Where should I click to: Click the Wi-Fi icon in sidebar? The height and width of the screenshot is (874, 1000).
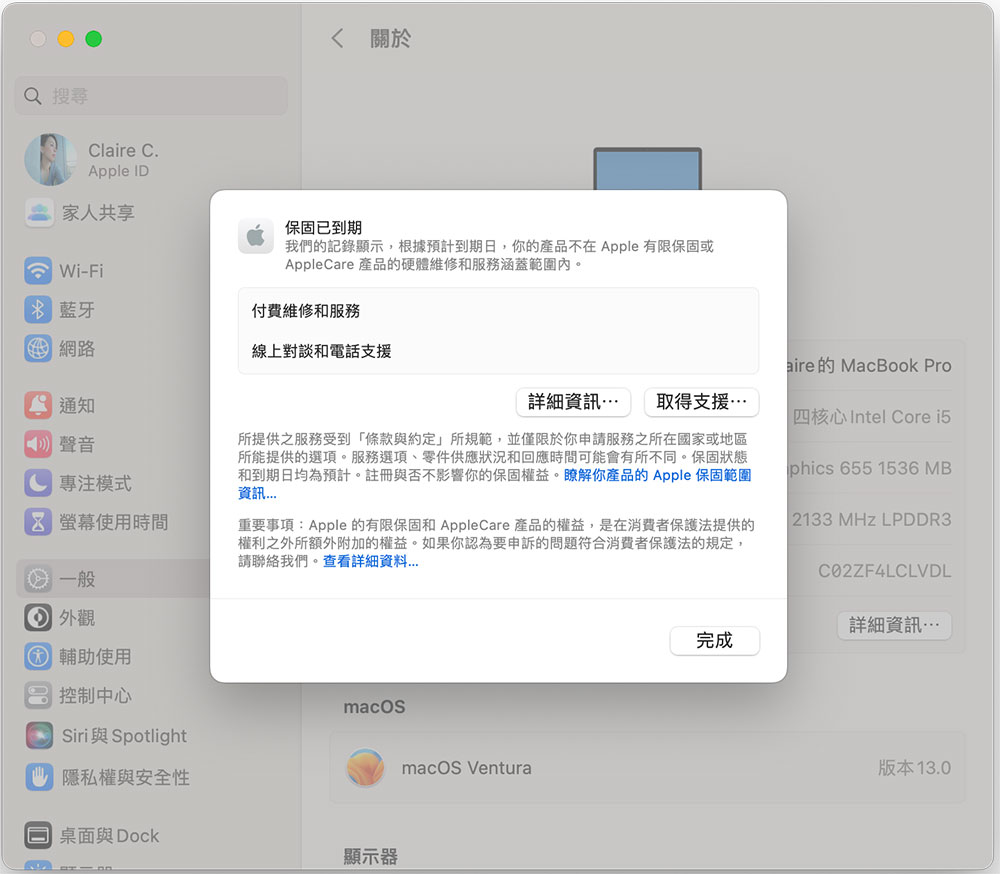click(x=38, y=270)
